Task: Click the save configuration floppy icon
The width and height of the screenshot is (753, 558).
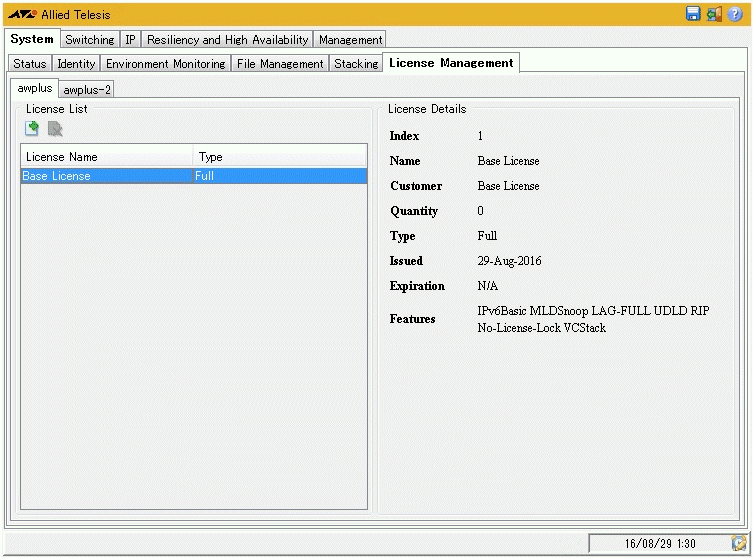Action: 693,14
